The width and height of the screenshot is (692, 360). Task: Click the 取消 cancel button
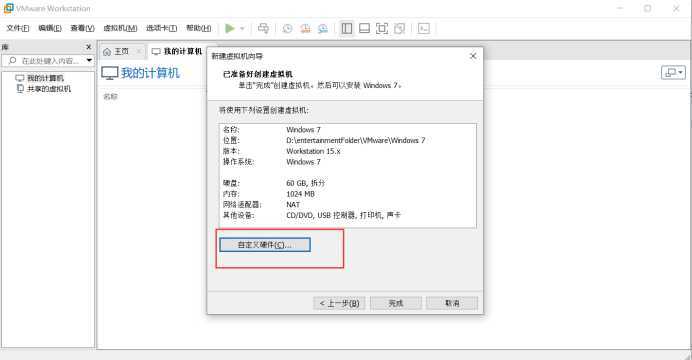pyautogui.click(x=452, y=303)
